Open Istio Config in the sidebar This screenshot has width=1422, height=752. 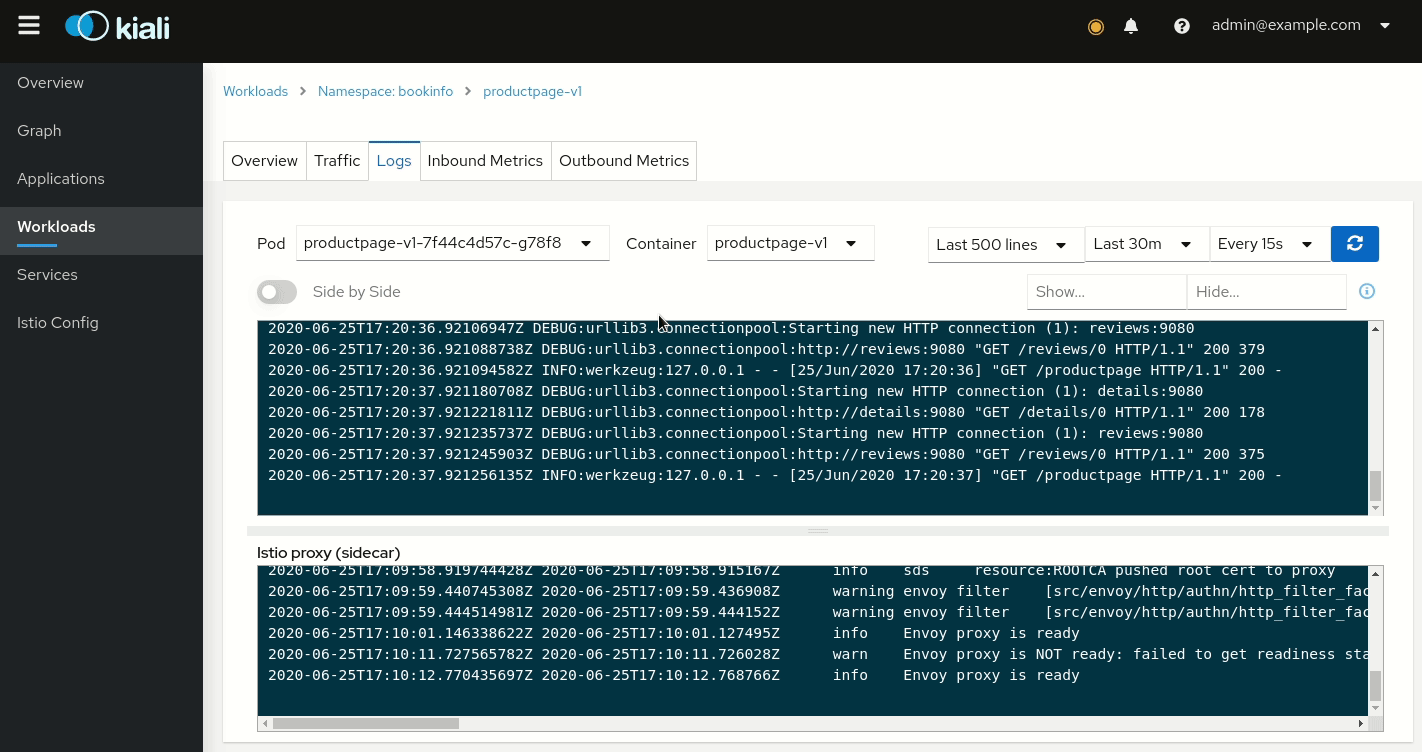pos(101,323)
